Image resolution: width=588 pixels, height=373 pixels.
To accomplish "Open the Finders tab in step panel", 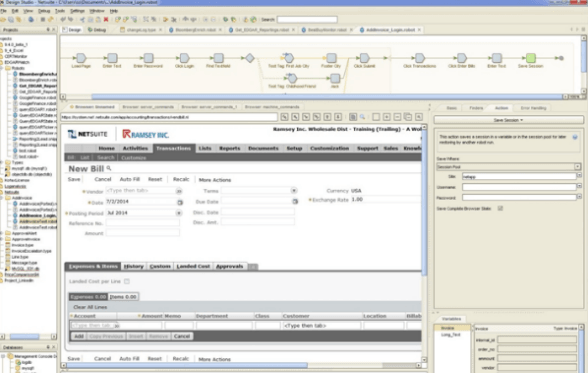I will 476,108.
